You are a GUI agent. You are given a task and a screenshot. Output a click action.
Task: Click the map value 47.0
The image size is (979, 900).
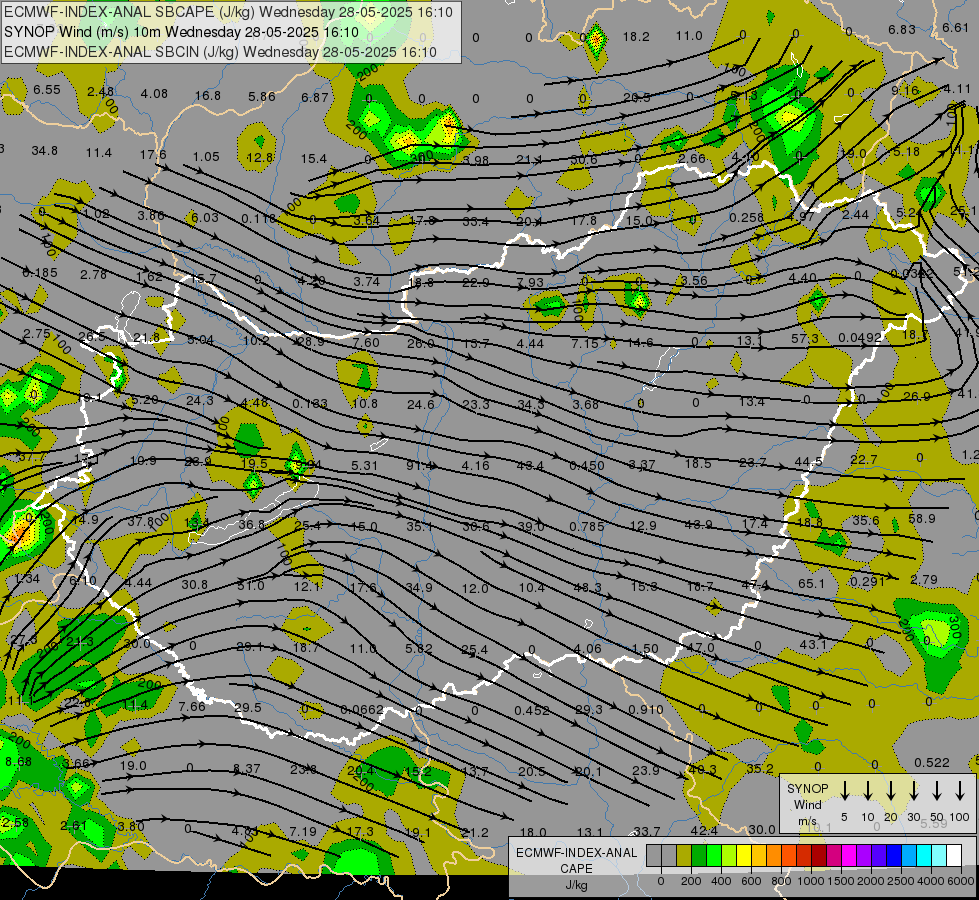(x=700, y=648)
